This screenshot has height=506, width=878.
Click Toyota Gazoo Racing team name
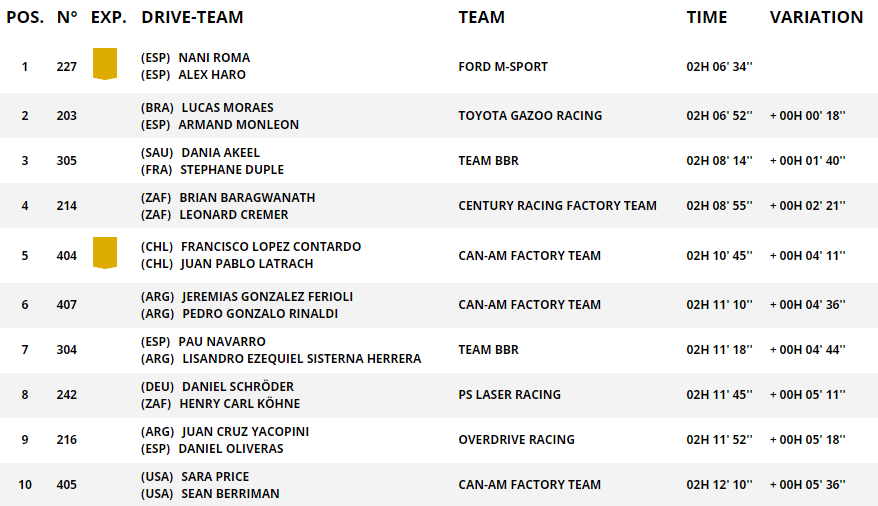(530, 116)
